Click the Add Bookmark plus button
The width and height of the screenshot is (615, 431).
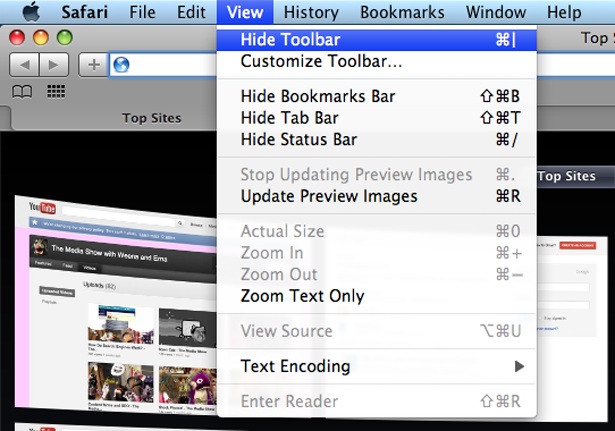point(93,64)
